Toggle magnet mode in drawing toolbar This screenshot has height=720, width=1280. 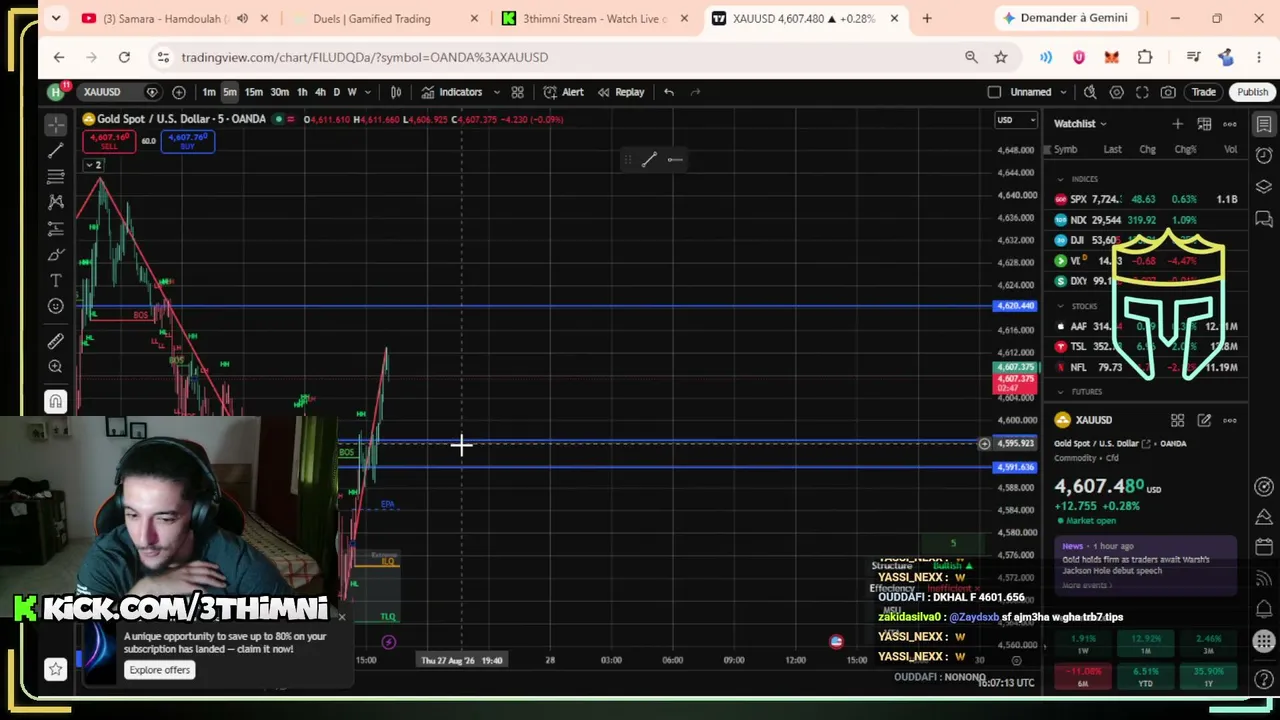click(x=56, y=402)
